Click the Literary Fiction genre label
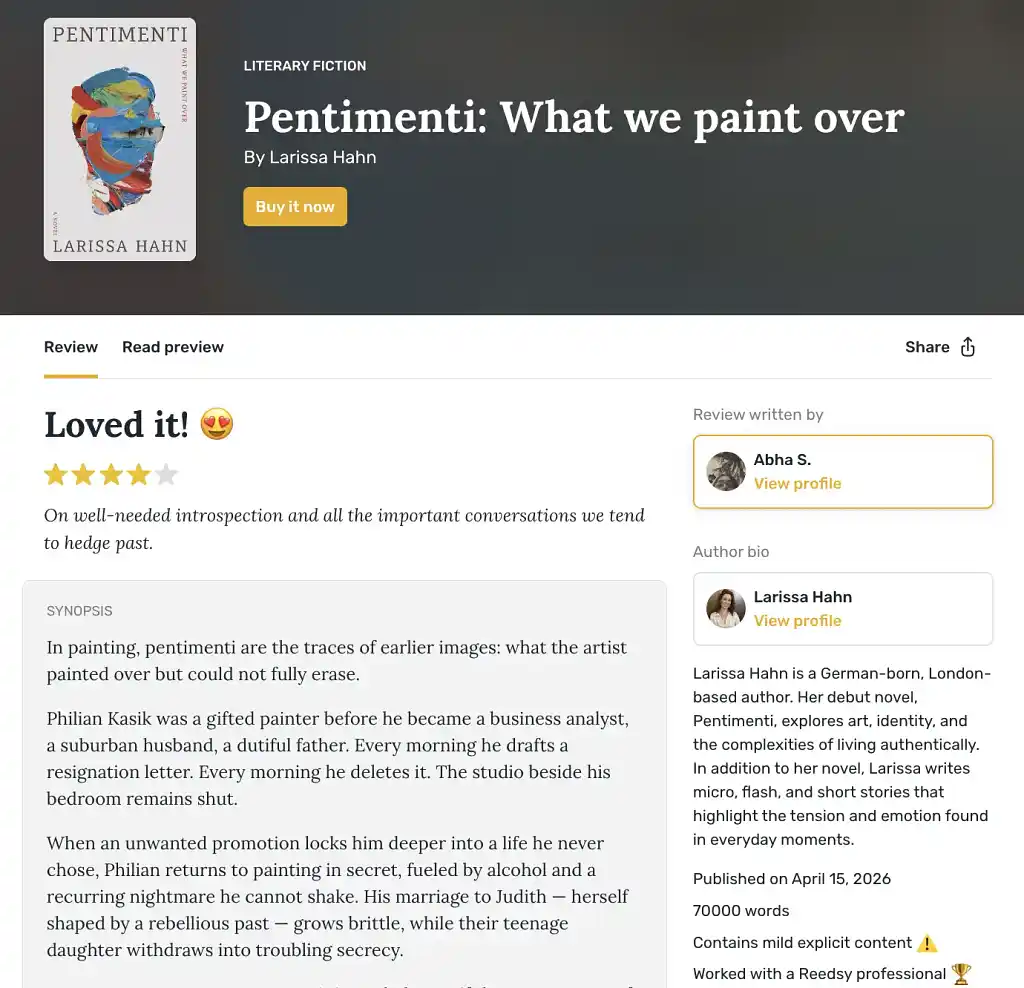1024x988 pixels. click(305, 66)
